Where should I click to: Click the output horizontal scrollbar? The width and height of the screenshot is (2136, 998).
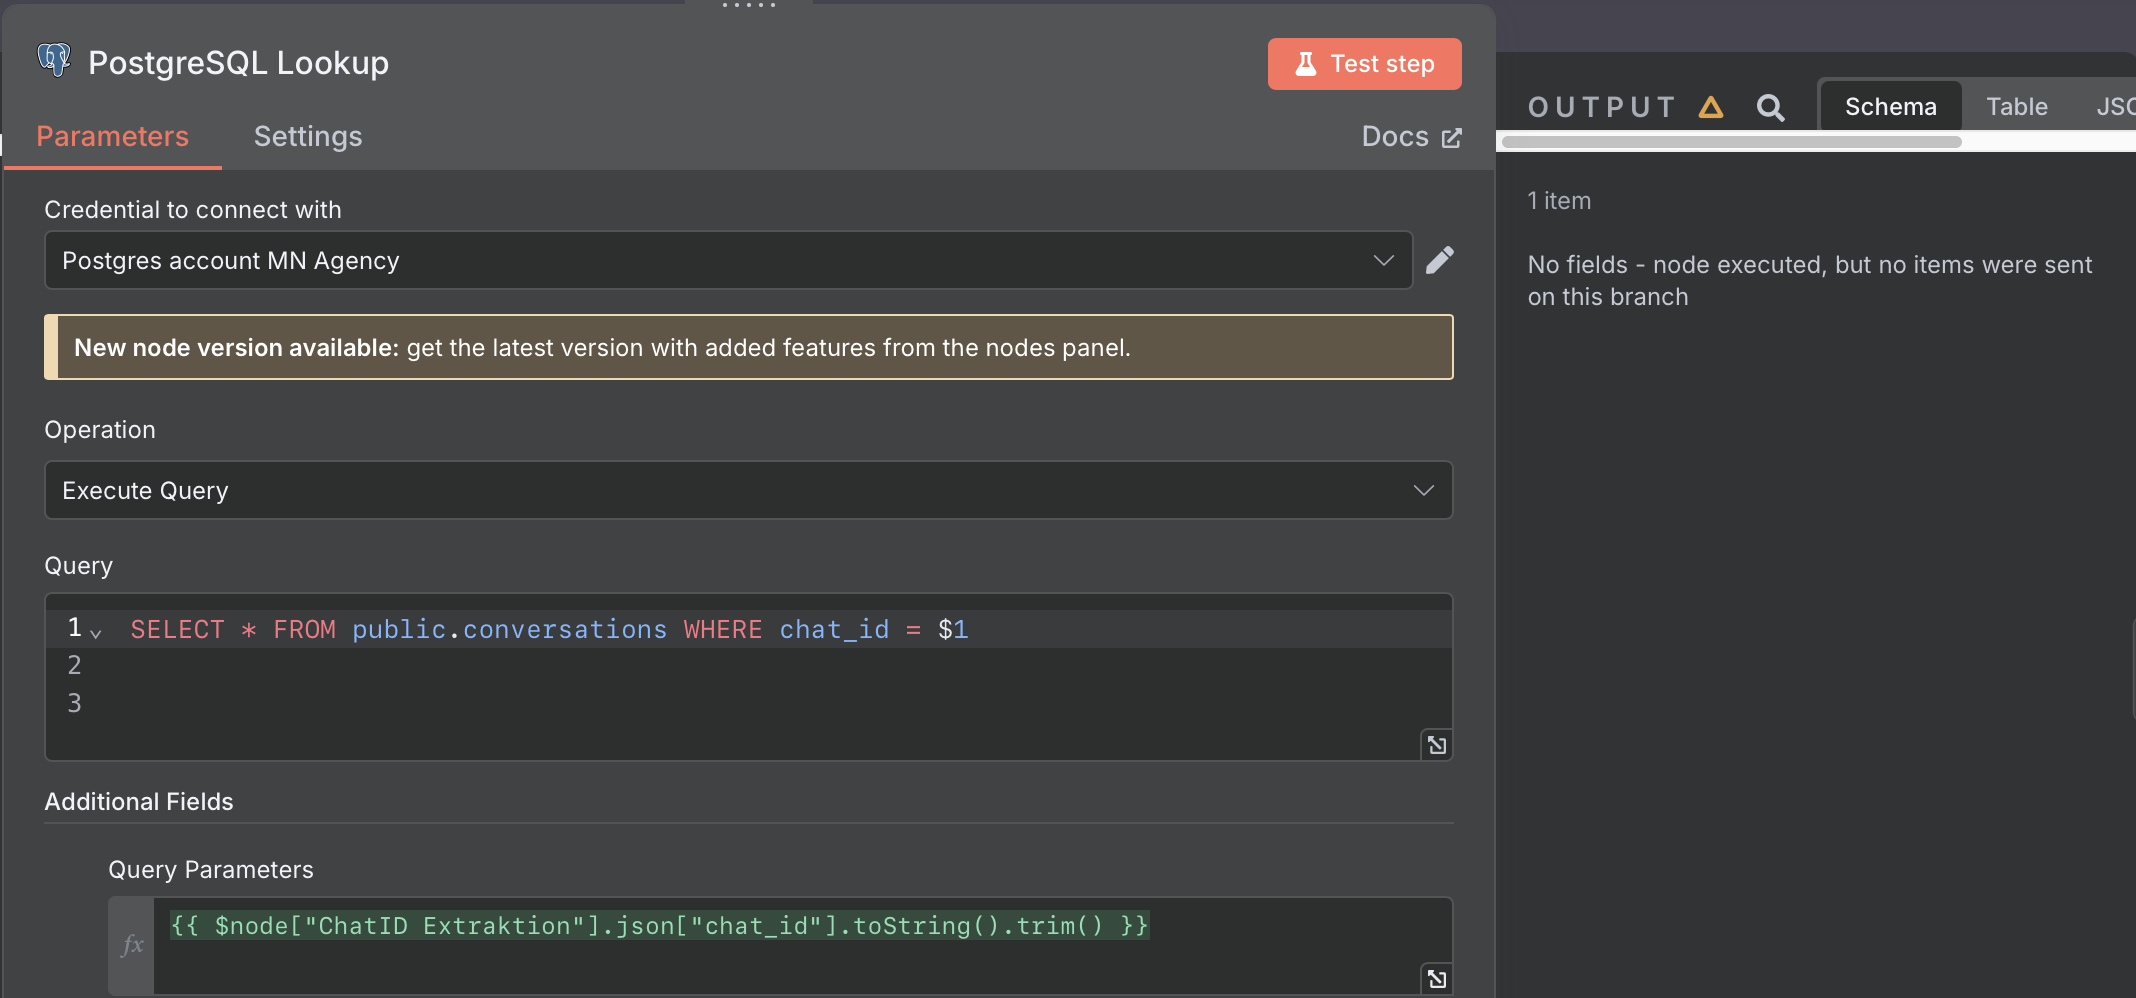click(1731, 142)
